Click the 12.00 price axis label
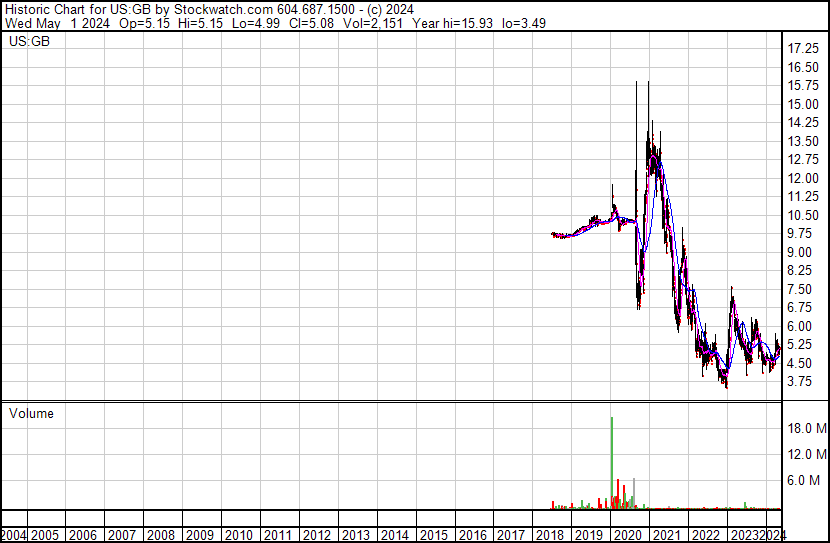This screenshot has height=543, width=830. 803,178
